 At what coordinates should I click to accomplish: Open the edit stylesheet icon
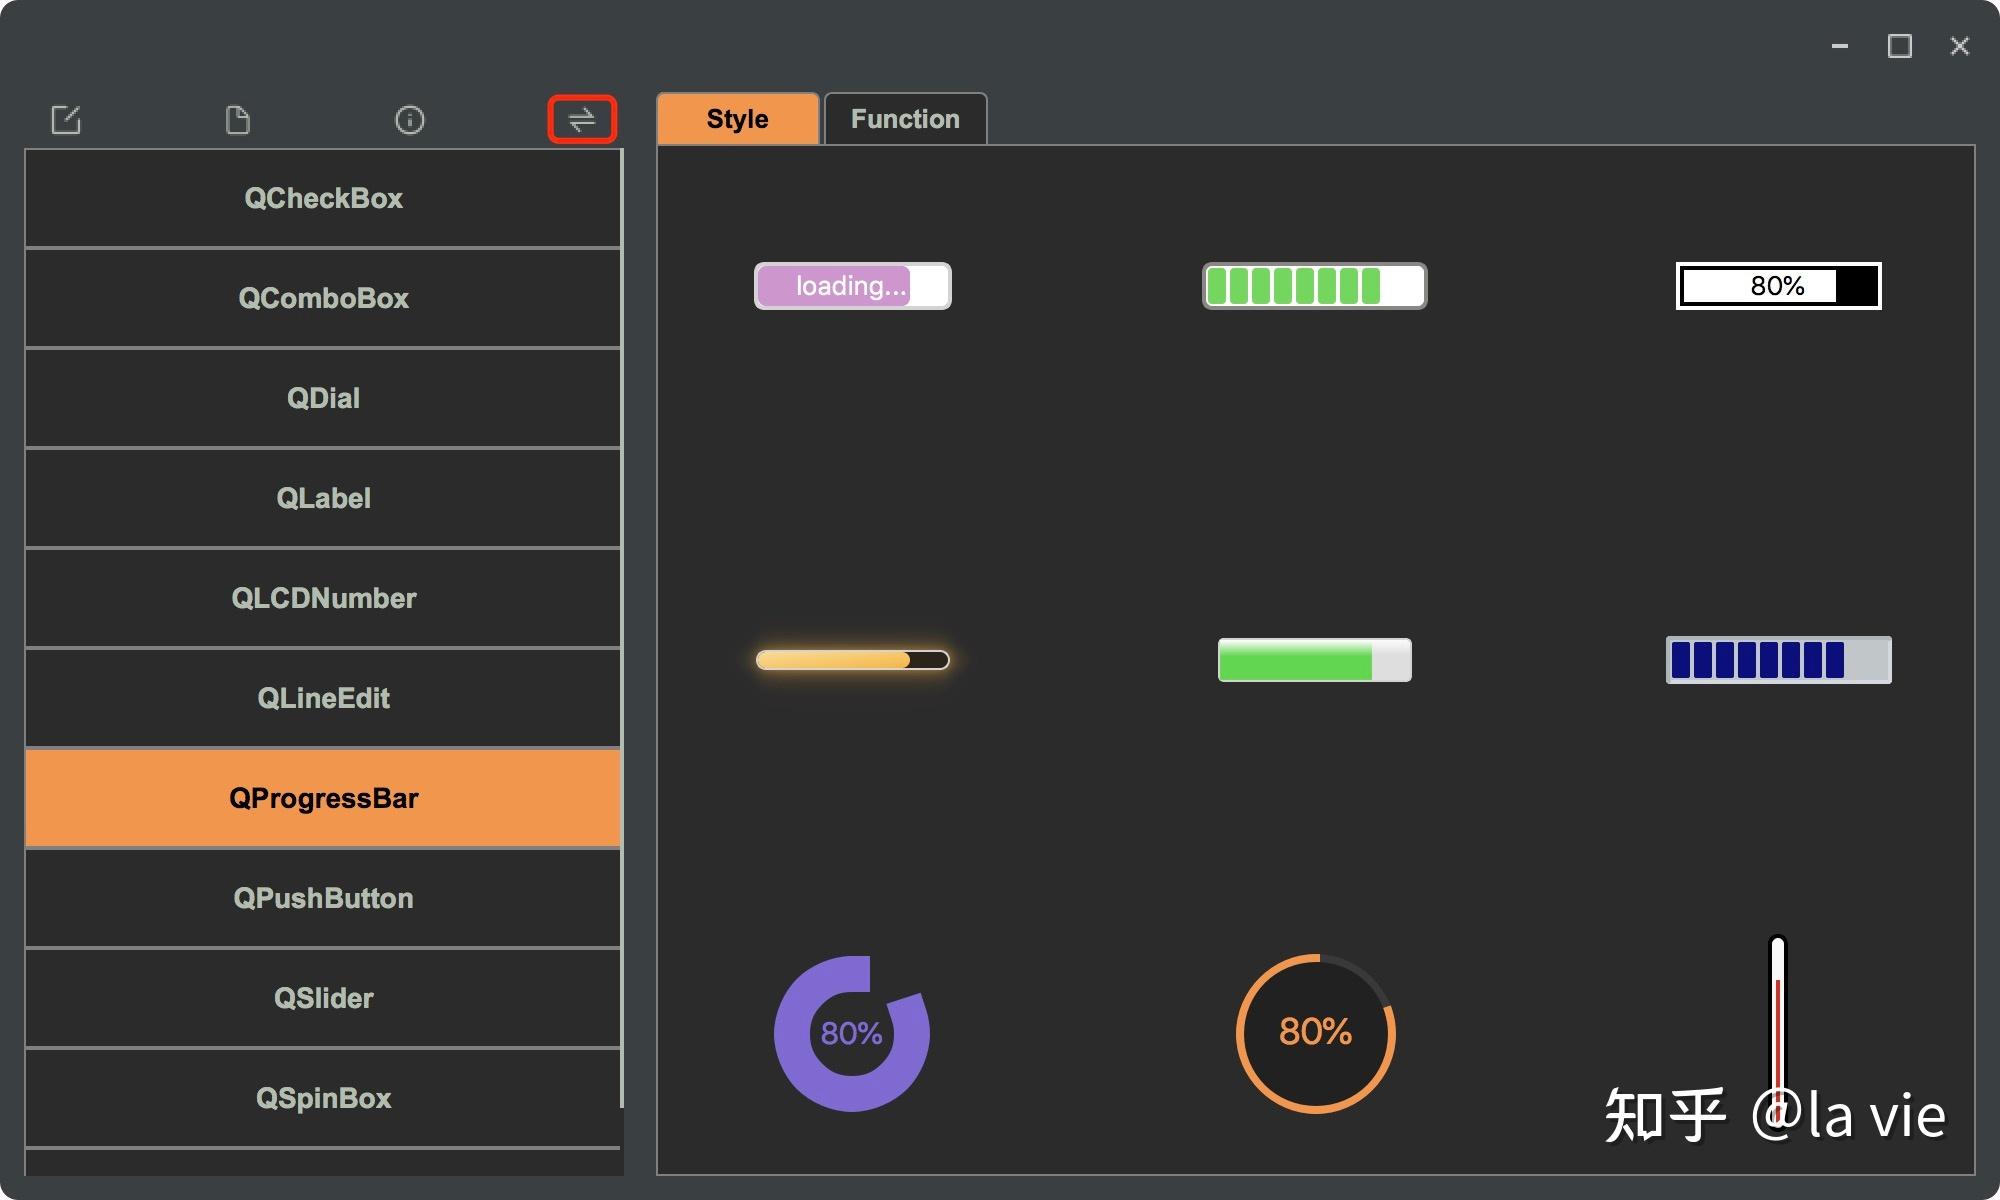(66, 119)
